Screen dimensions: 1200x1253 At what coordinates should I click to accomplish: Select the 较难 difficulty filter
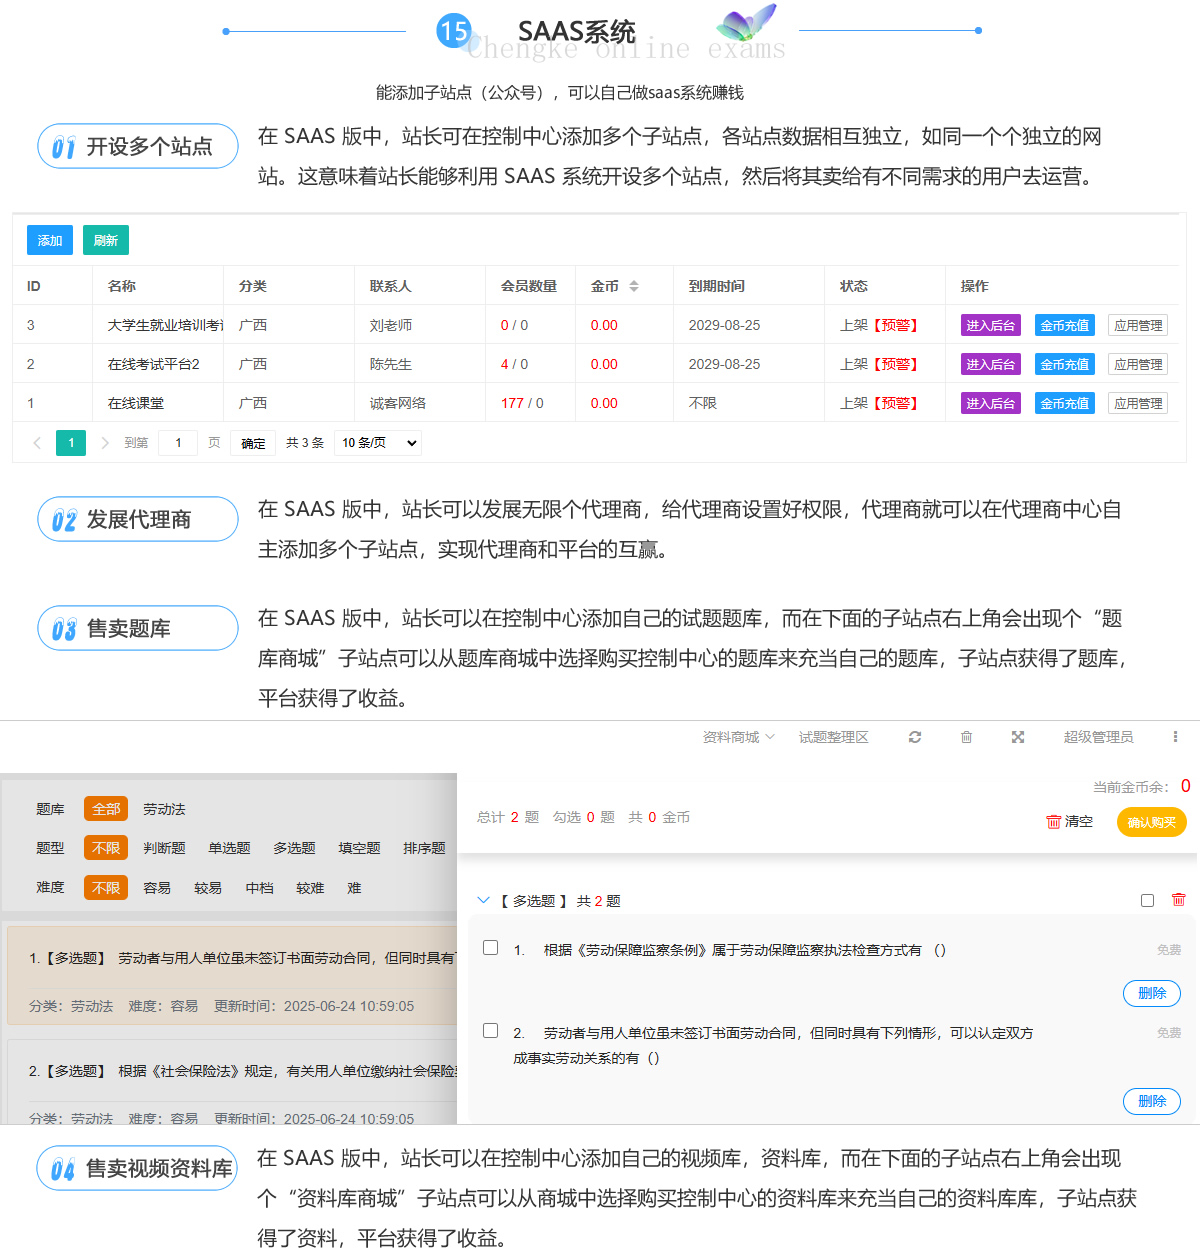310,888
